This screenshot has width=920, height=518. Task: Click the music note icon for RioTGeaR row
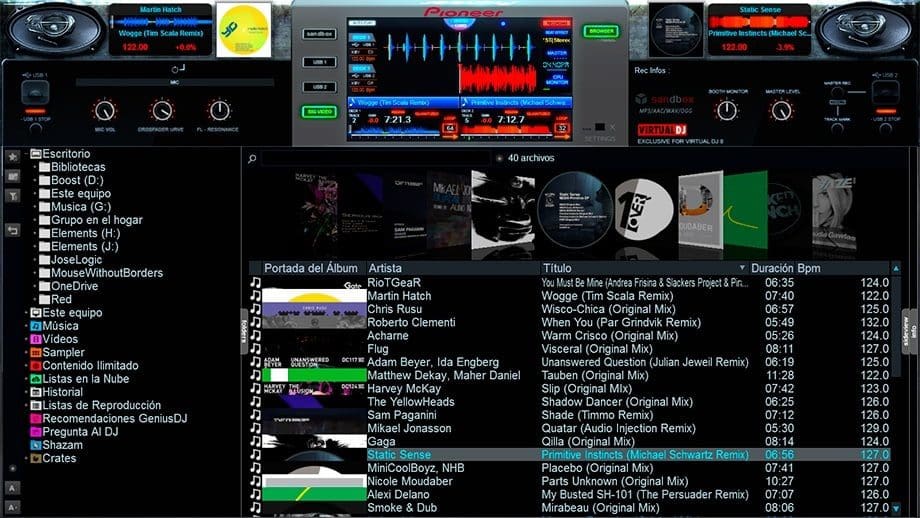(x=255, y=283)
